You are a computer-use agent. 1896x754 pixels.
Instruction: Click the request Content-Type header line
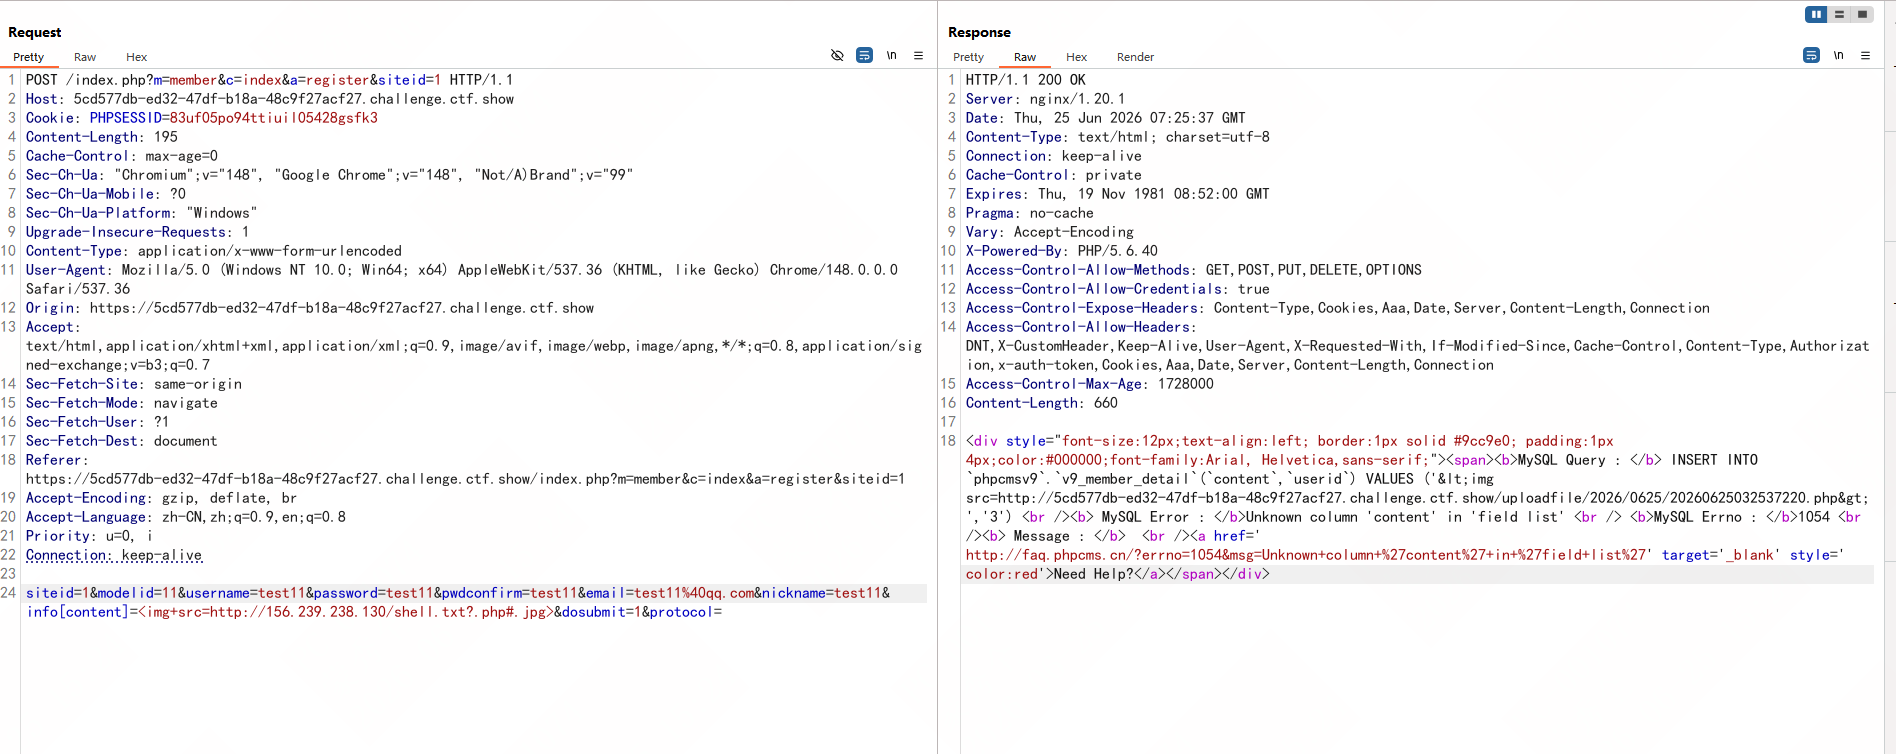click(x=214, y=251)
